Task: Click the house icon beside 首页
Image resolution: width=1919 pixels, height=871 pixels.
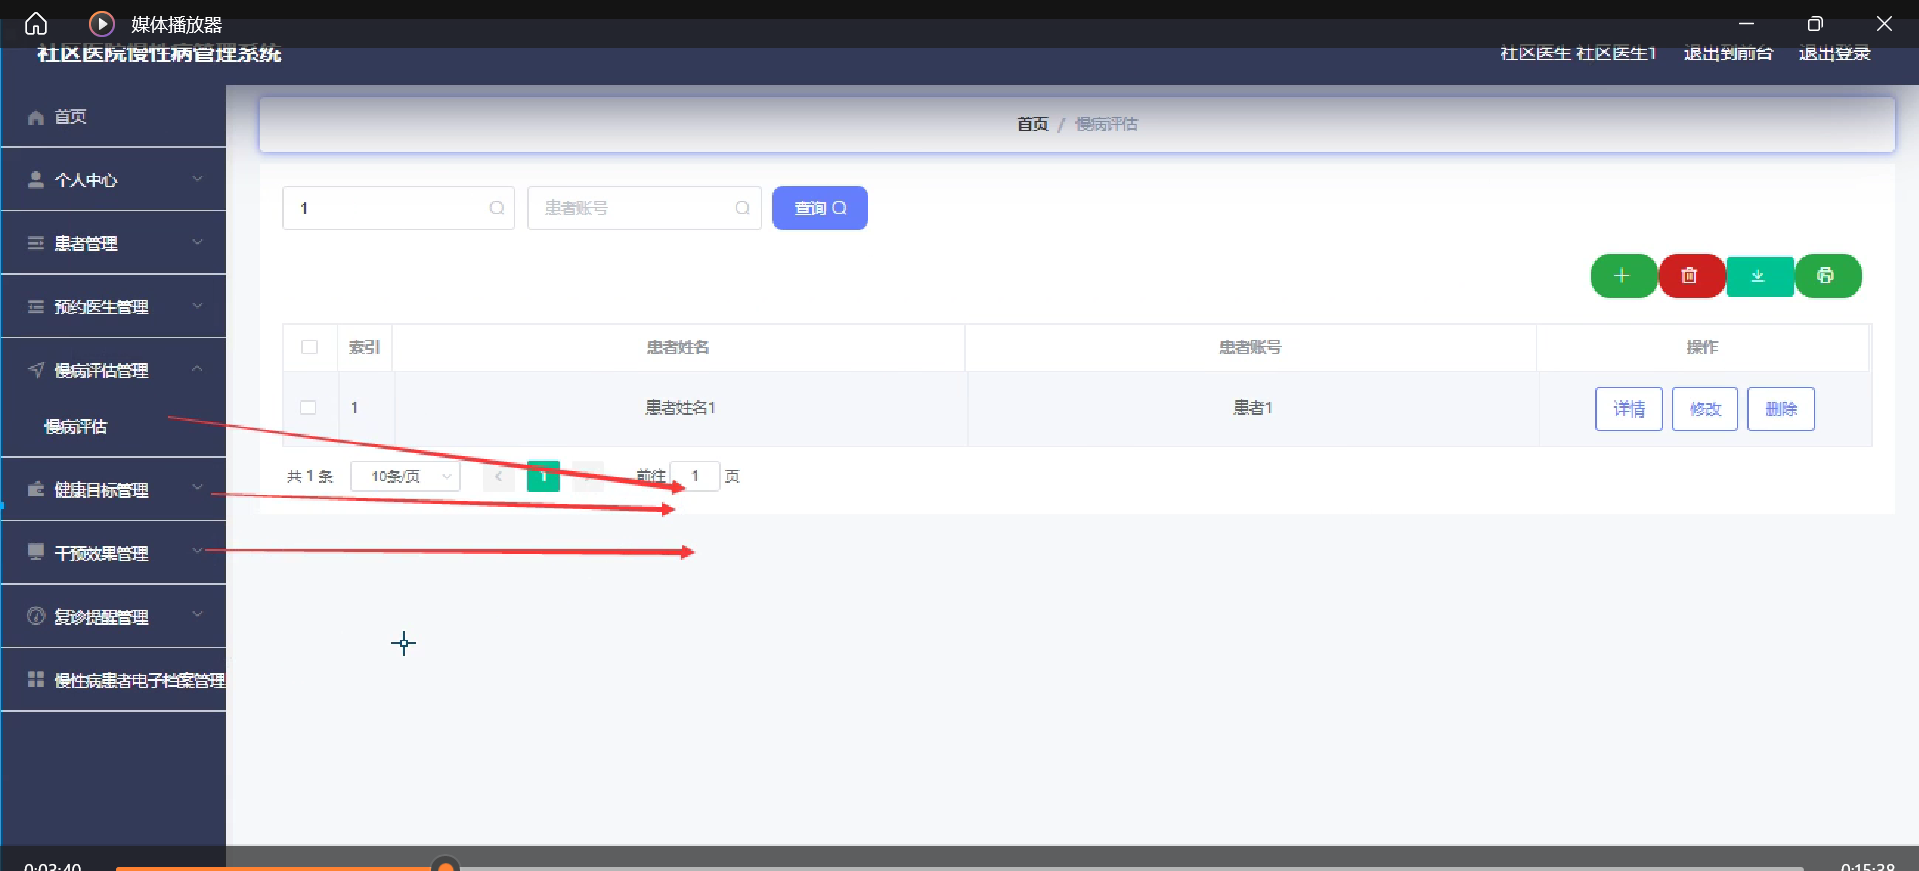Action: point(36,117)
